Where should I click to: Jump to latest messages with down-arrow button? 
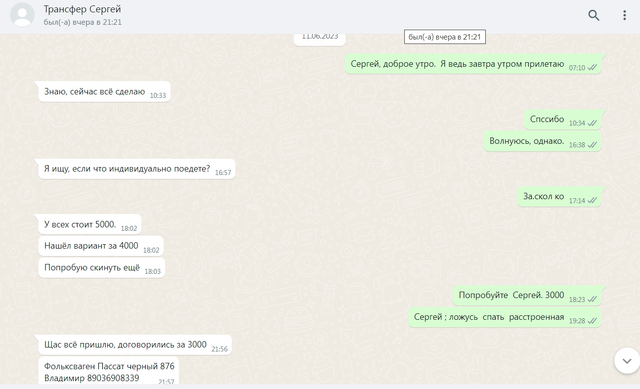(627, 360)
